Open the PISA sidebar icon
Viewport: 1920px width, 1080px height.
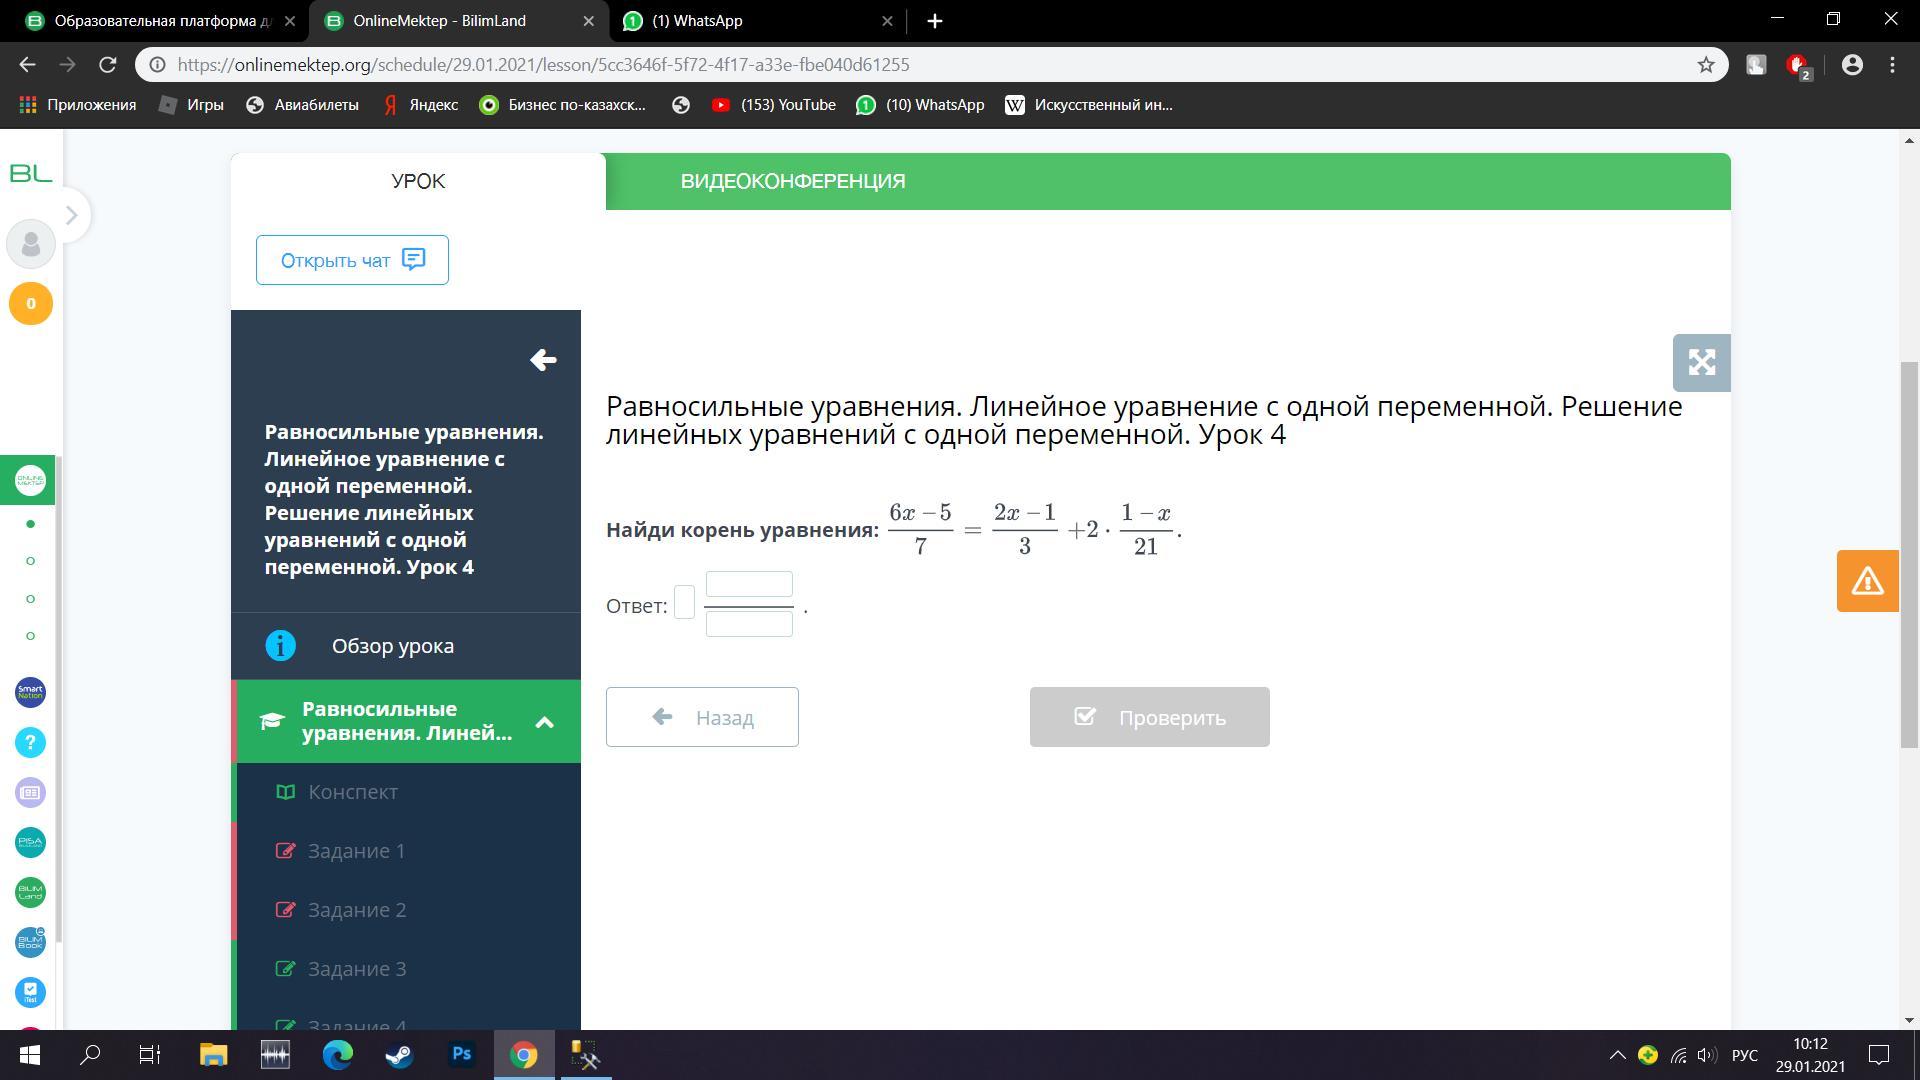(30, 842)
